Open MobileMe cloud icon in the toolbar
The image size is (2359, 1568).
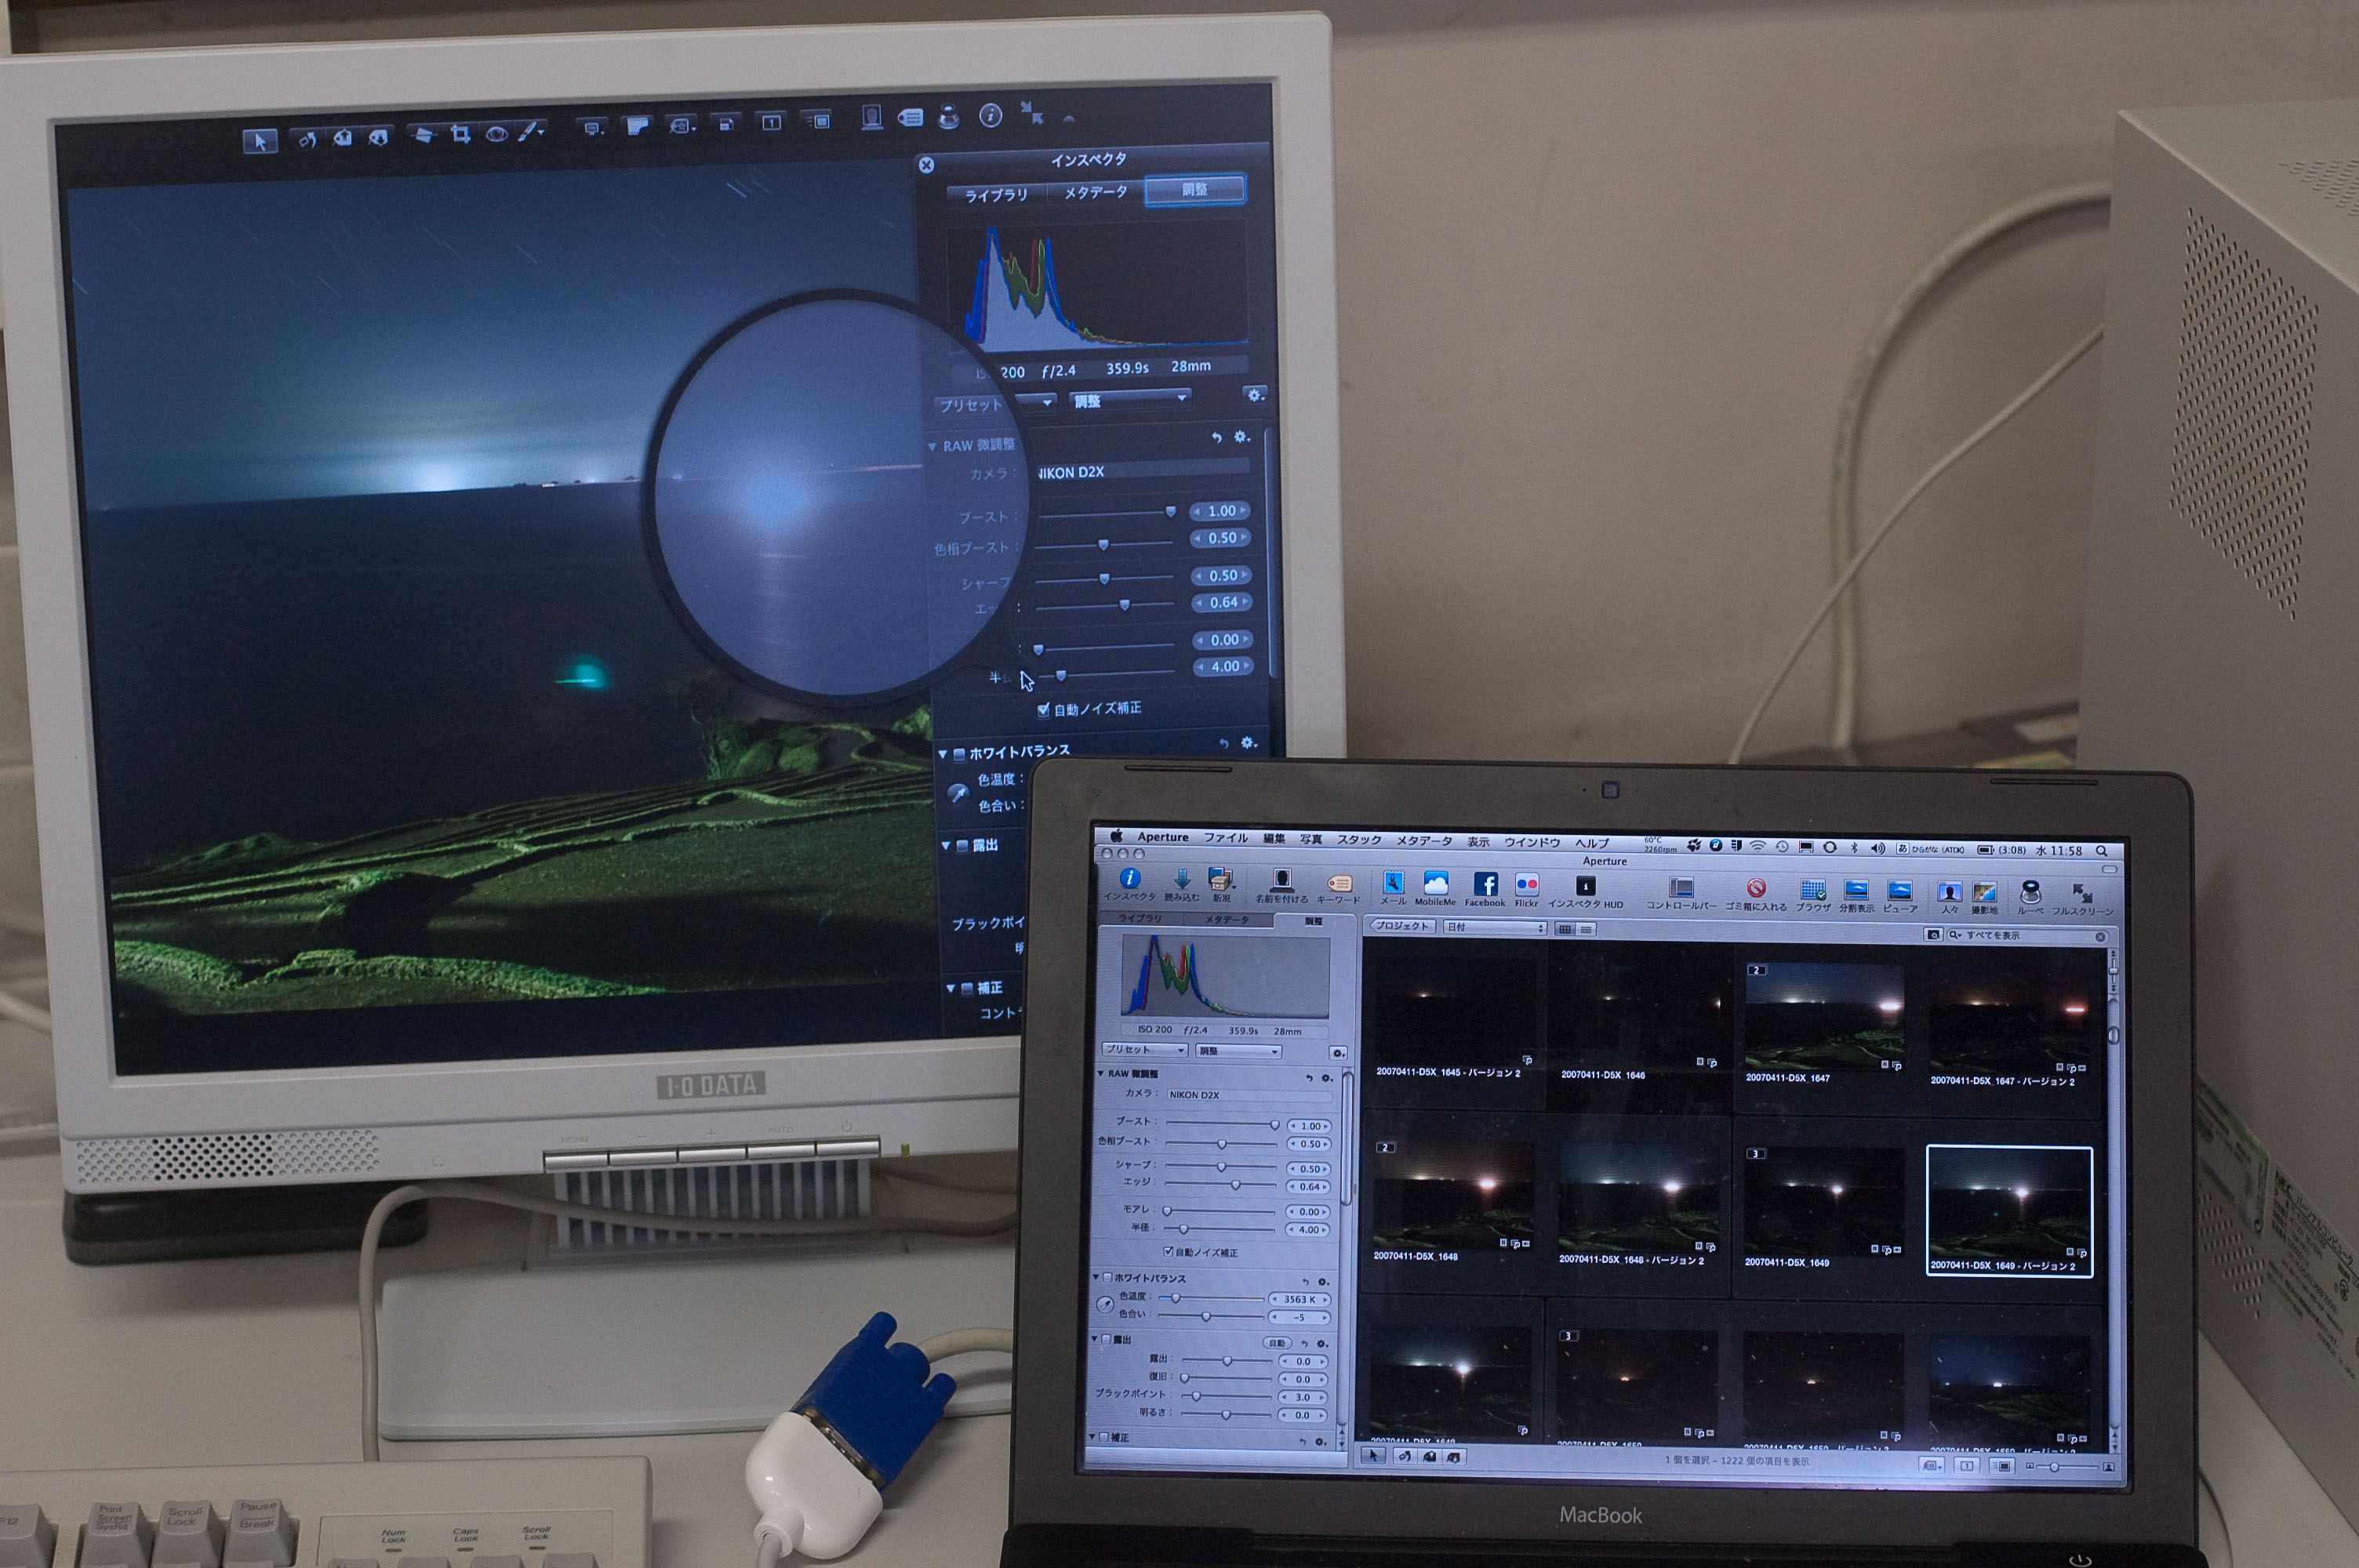click(1435, 883)
